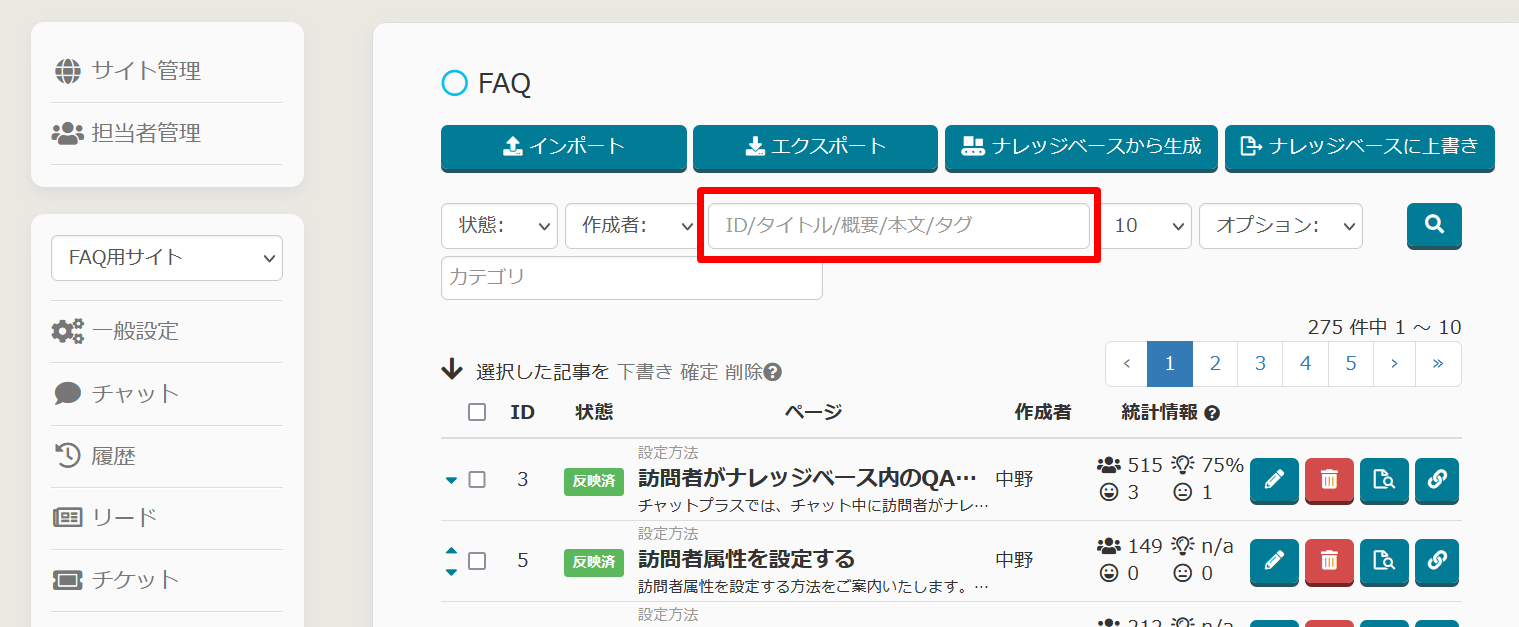
Task: Click pencil edit icon for FAQ ID 3
Action: [x=1274, y=480]
